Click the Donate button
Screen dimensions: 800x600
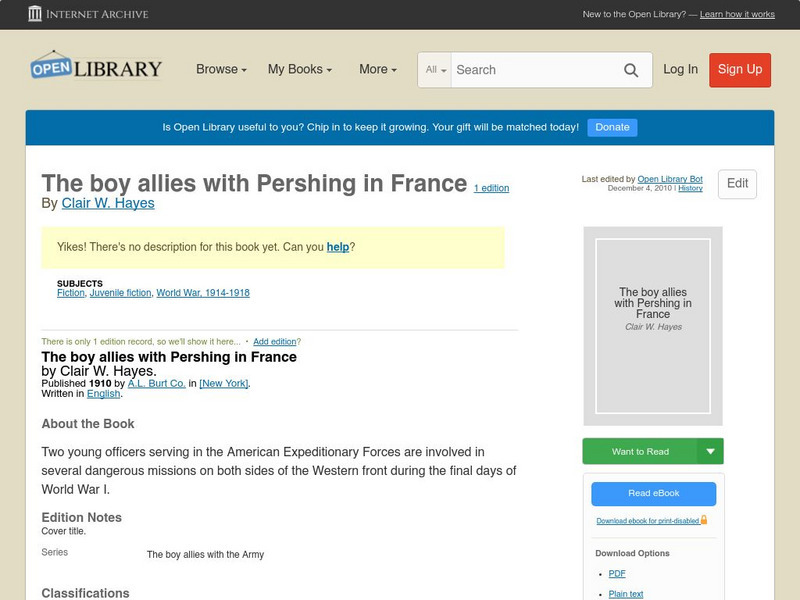click(x=611, y=127)
